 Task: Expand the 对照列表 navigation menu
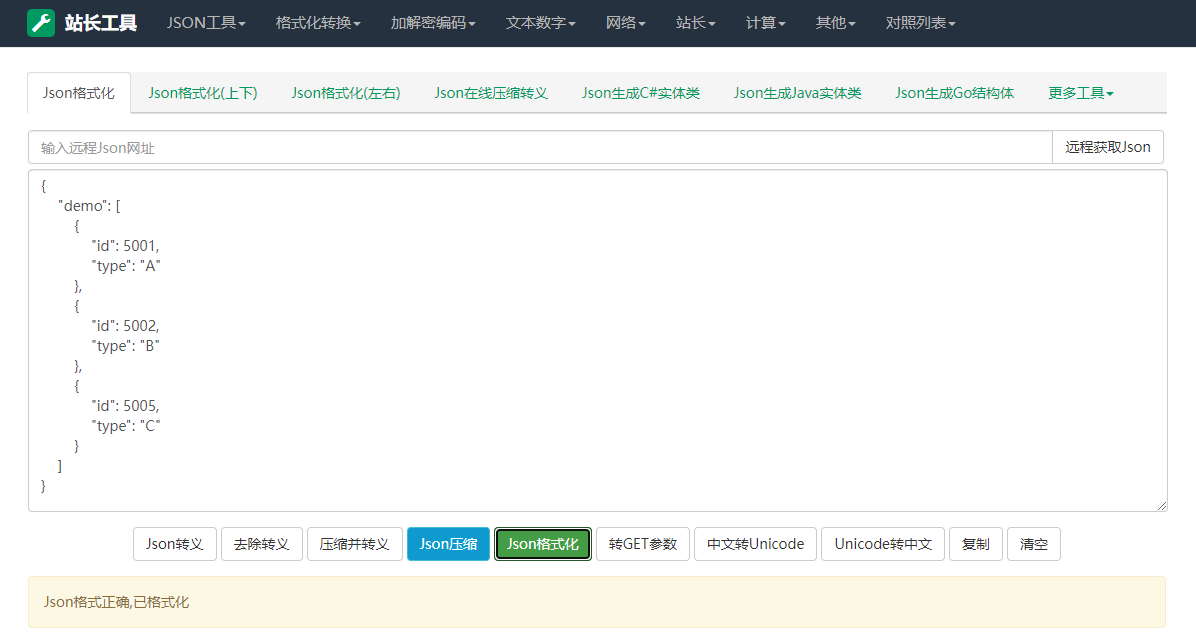coord(919,22)
